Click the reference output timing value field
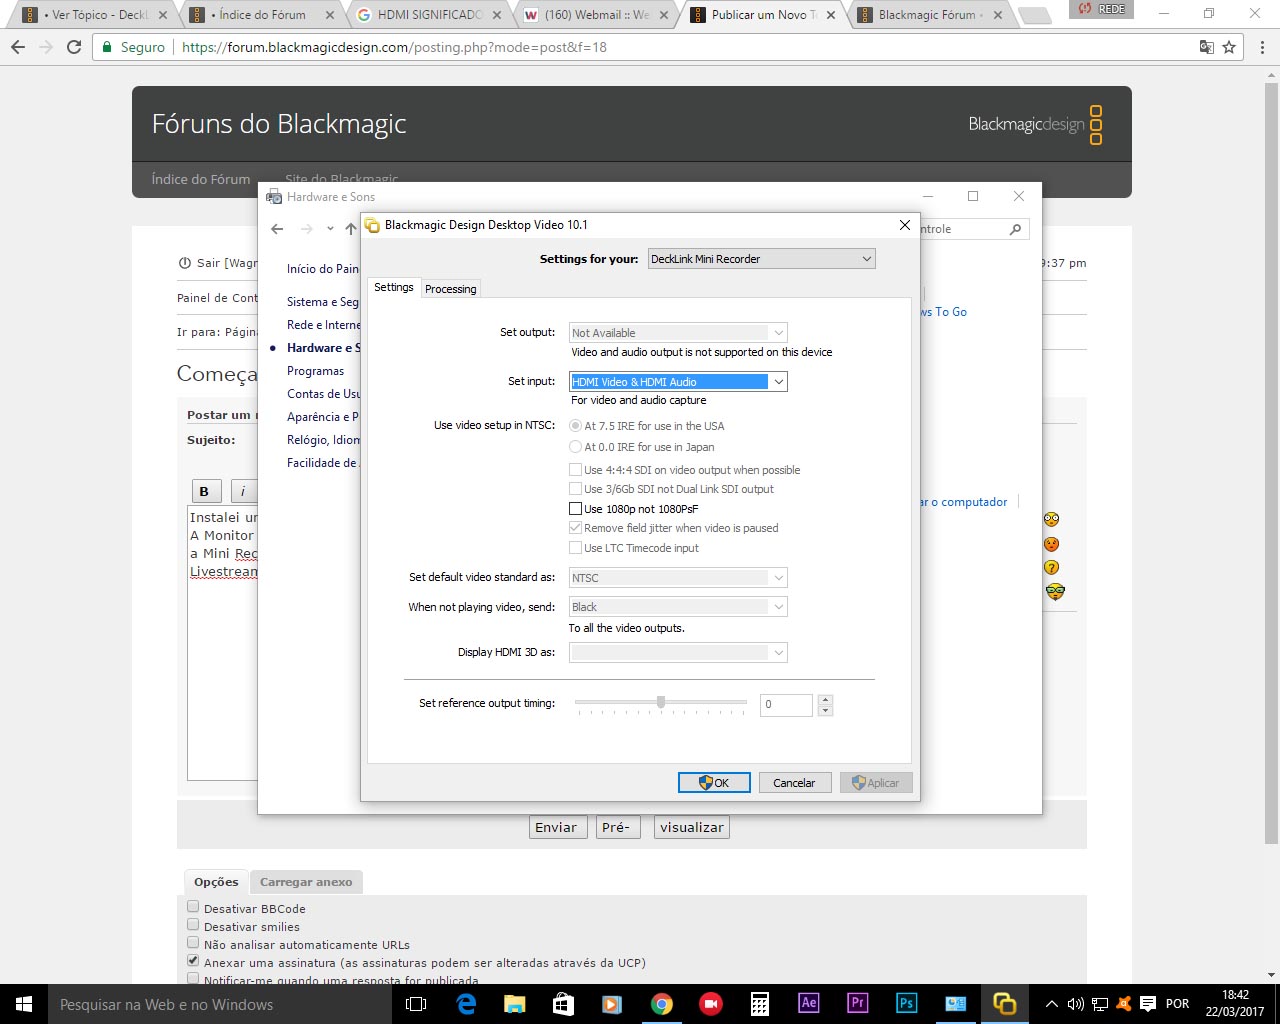 point(786,704)
